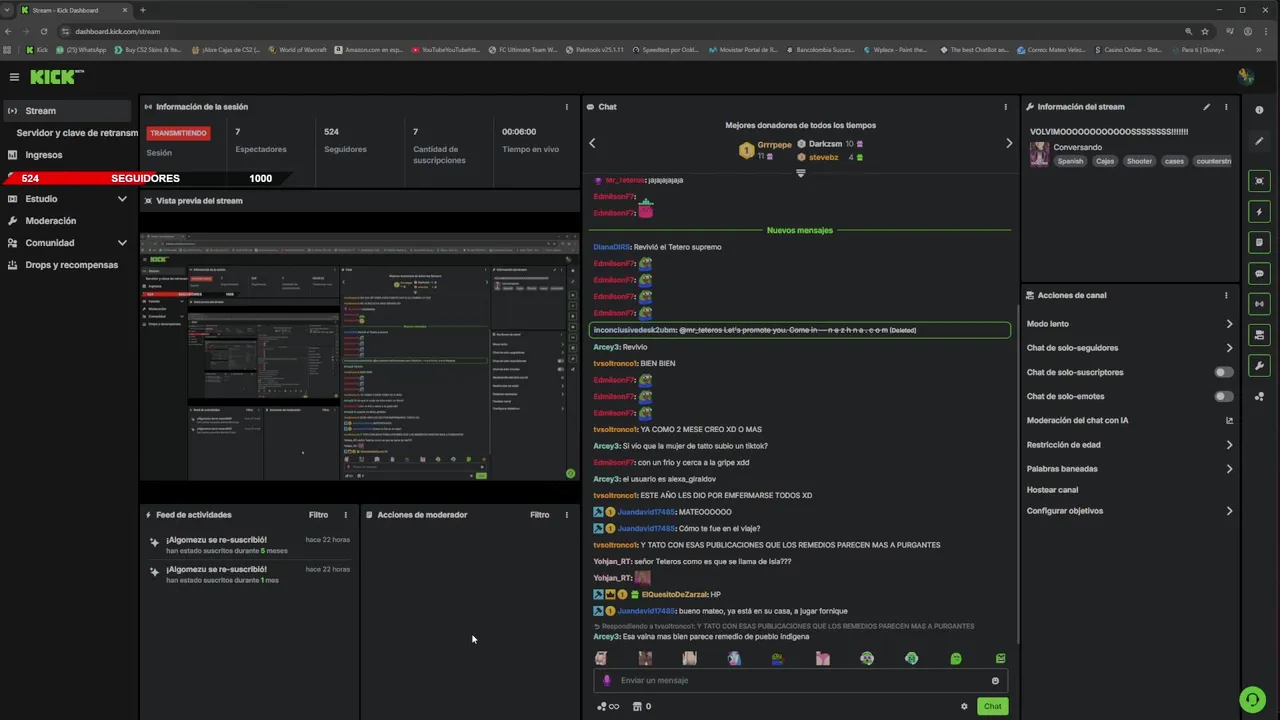Focus the Enviar un mensaje input
This screenshot has width=1280, height=720.
(801, 681)
